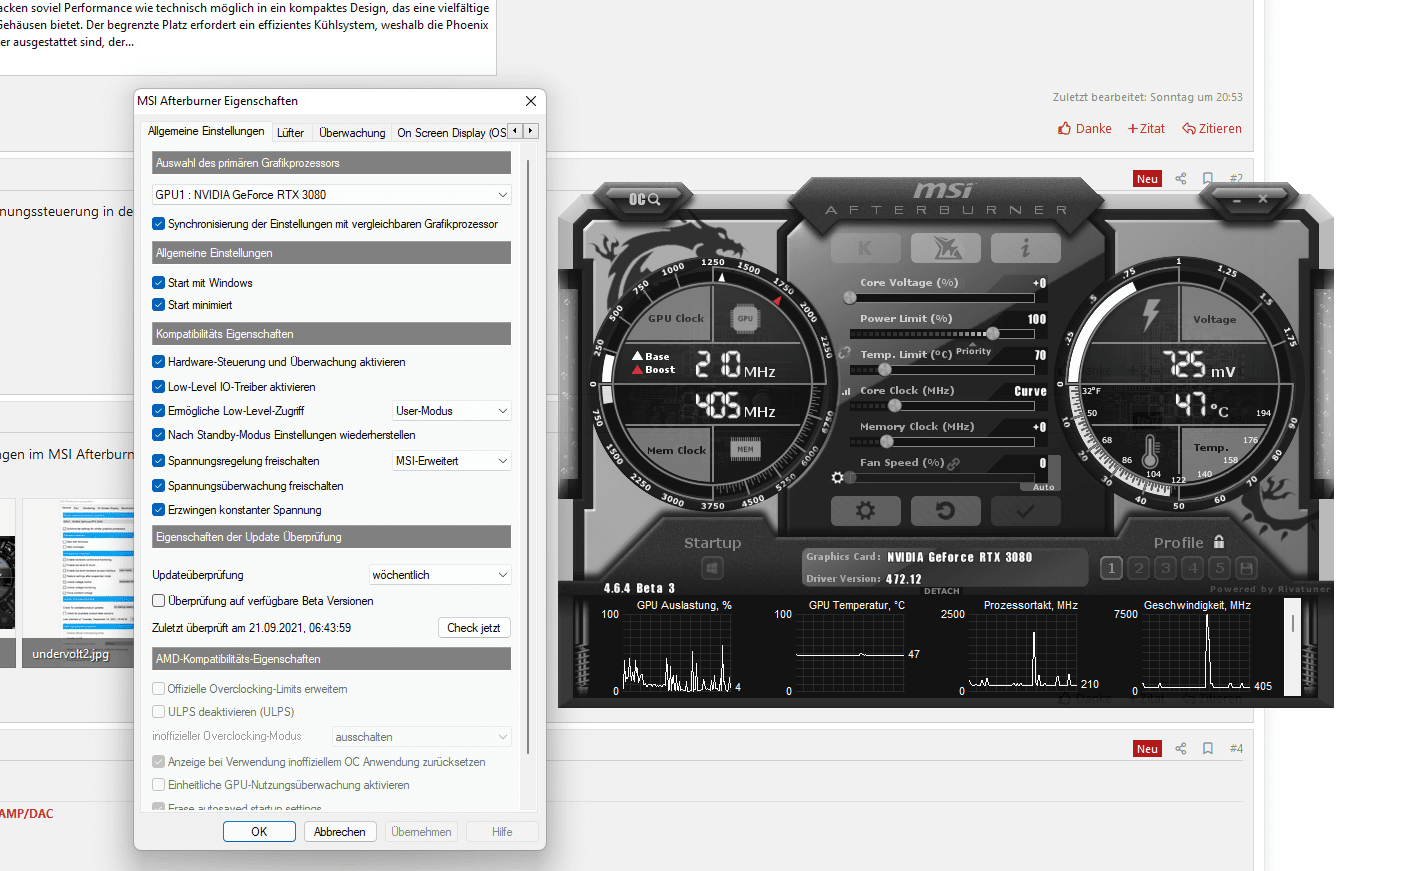This screenshot has height=871, width=1410.
Task: Switch to 'Allgemeine Einstellungen' tab
Action: coord(206,131)
